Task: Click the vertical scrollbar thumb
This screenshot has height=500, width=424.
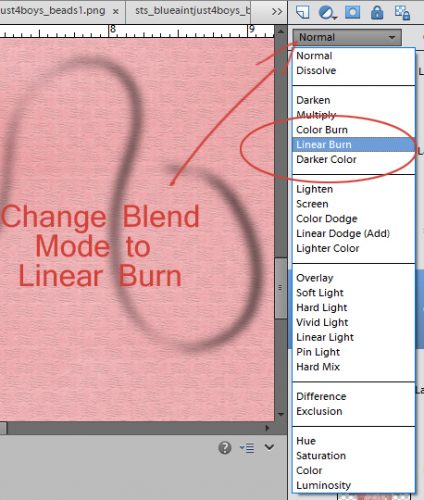Action: coord(280,288)
